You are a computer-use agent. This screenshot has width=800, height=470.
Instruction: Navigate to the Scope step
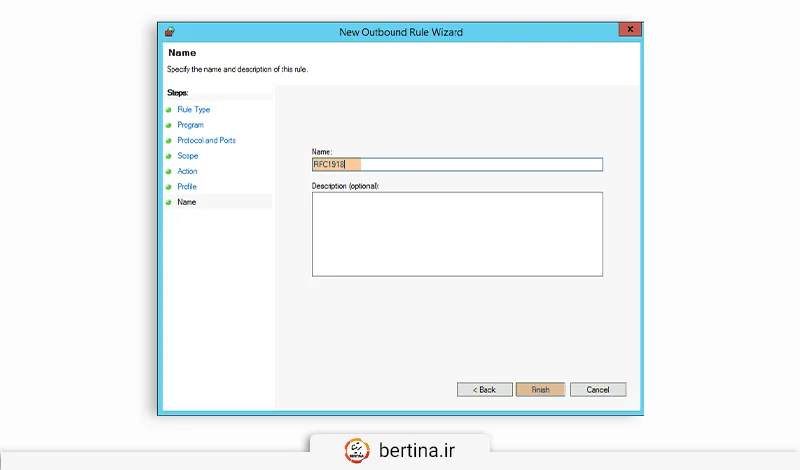(x=188, y=156)
